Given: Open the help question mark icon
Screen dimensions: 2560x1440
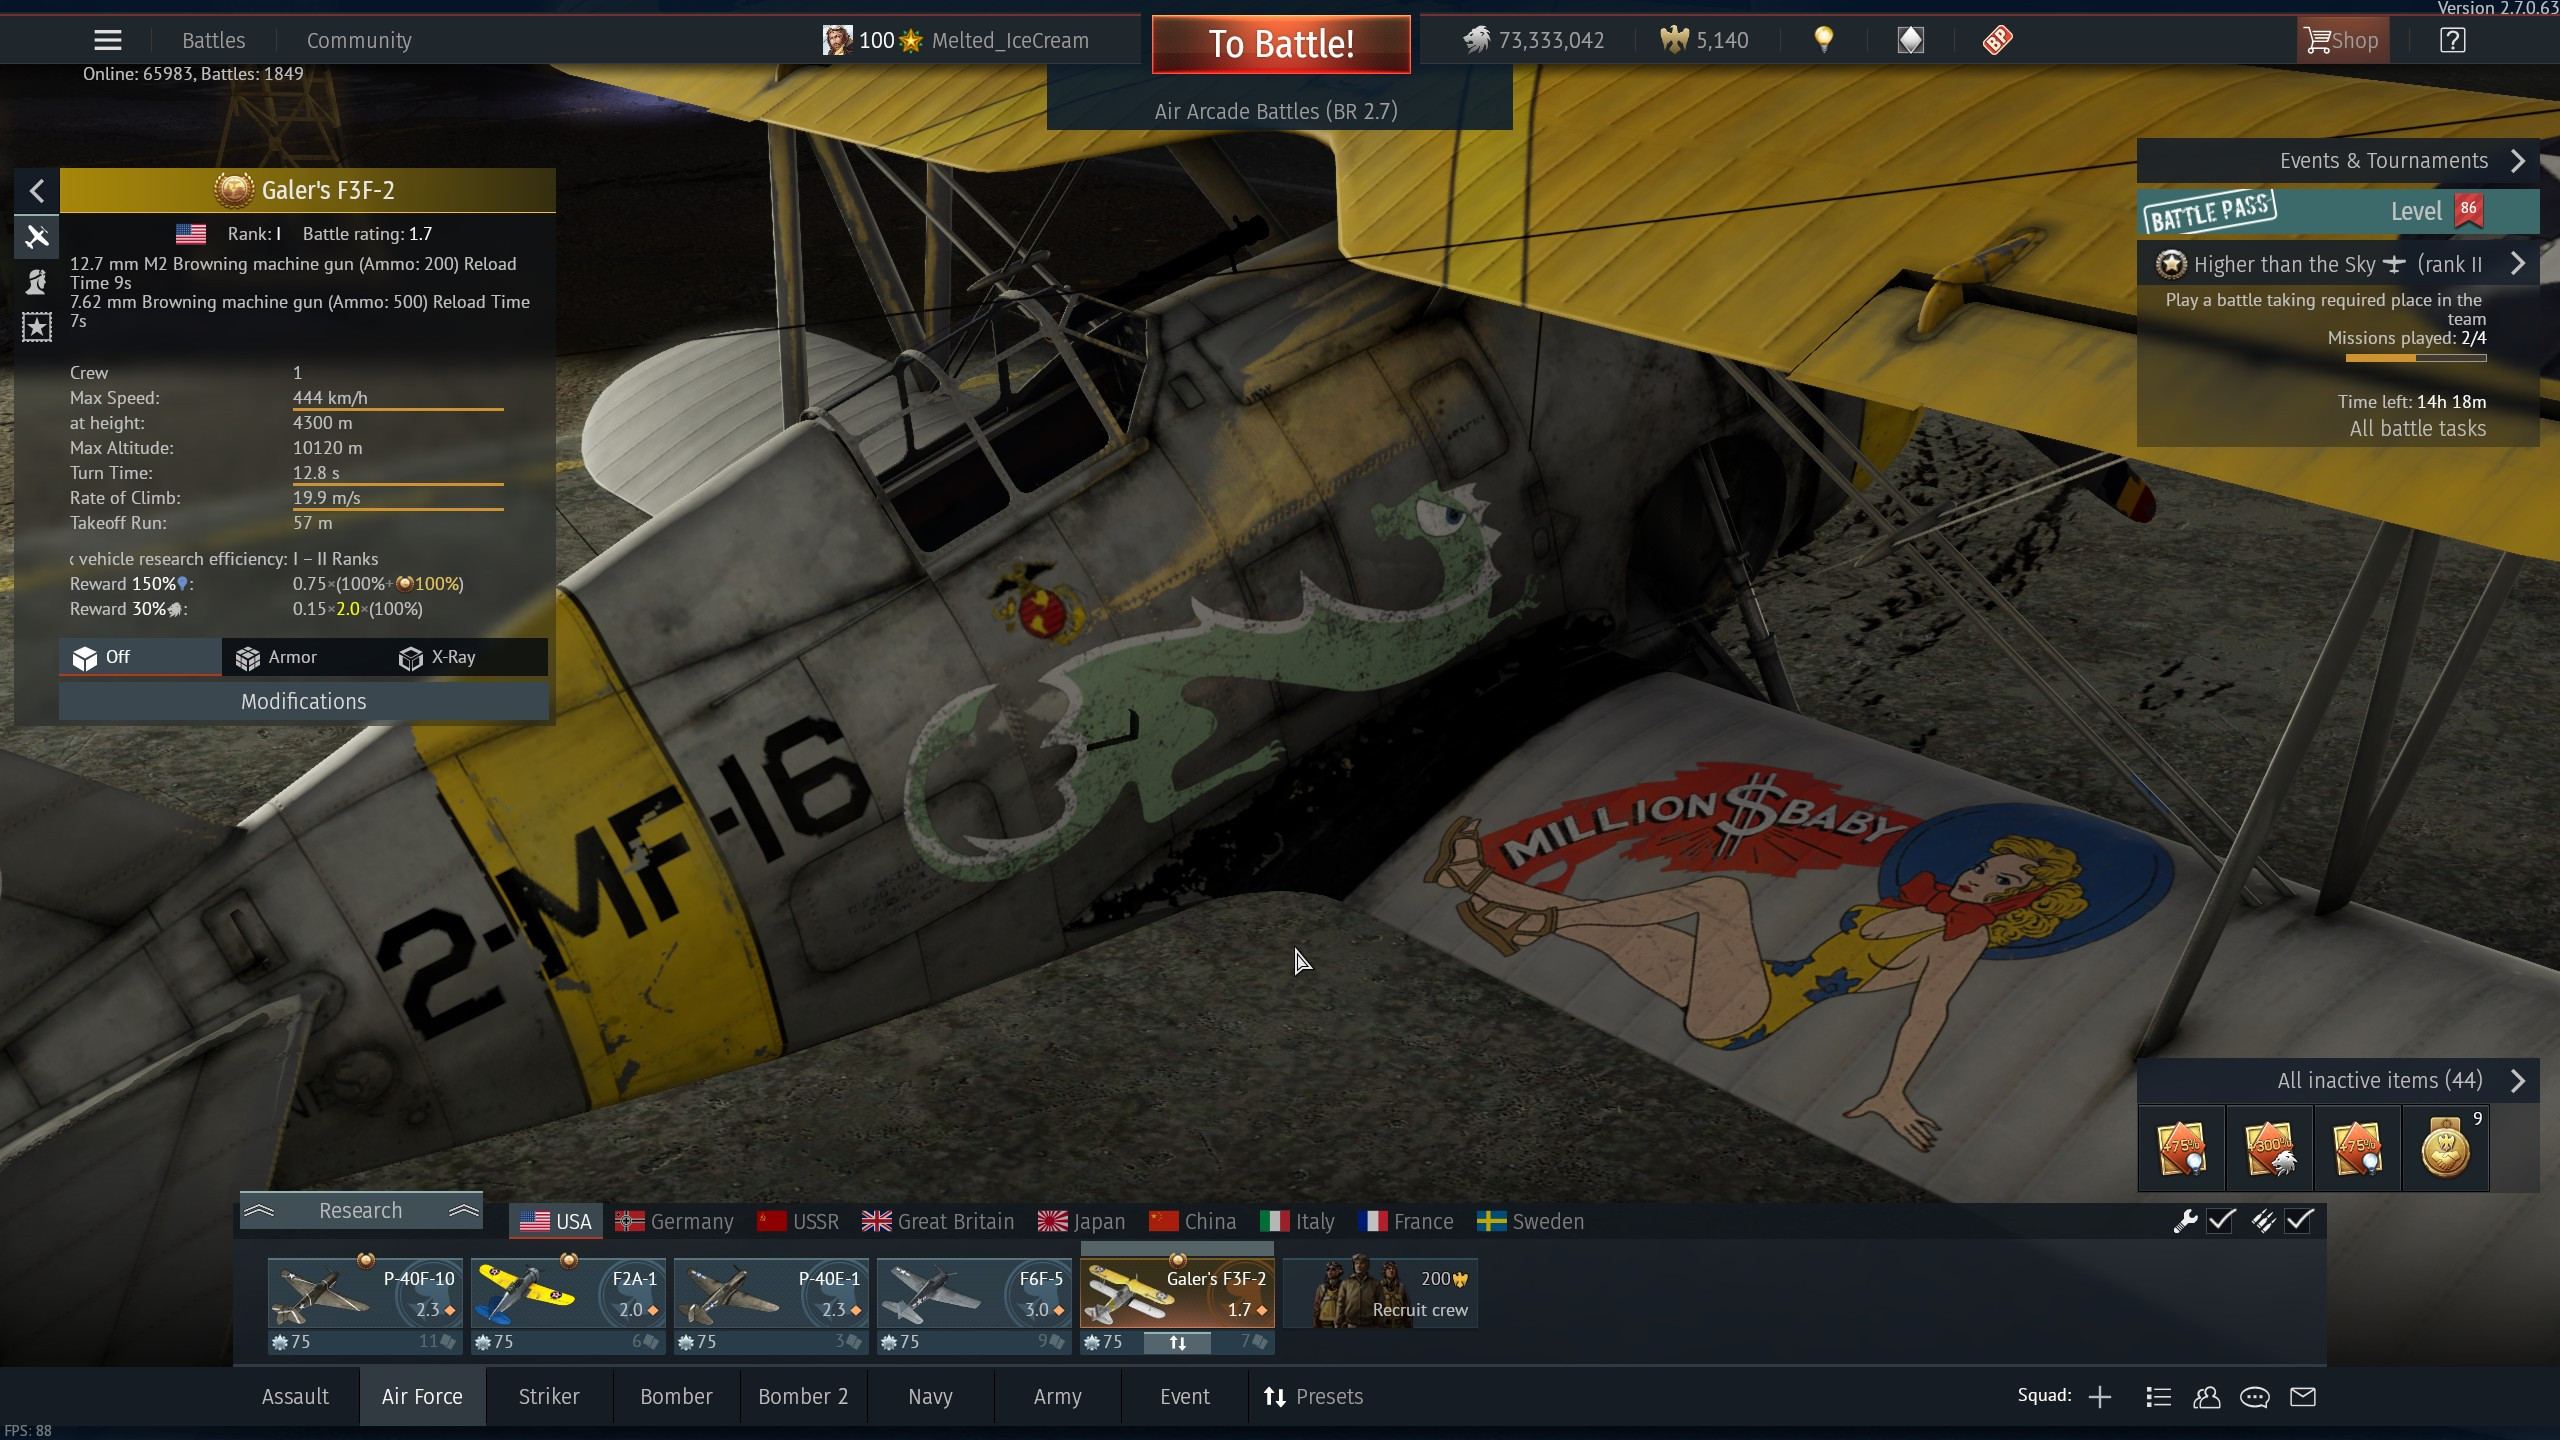Looking at the screenshot, I should pyautogui.click(x=2453, y=40).
